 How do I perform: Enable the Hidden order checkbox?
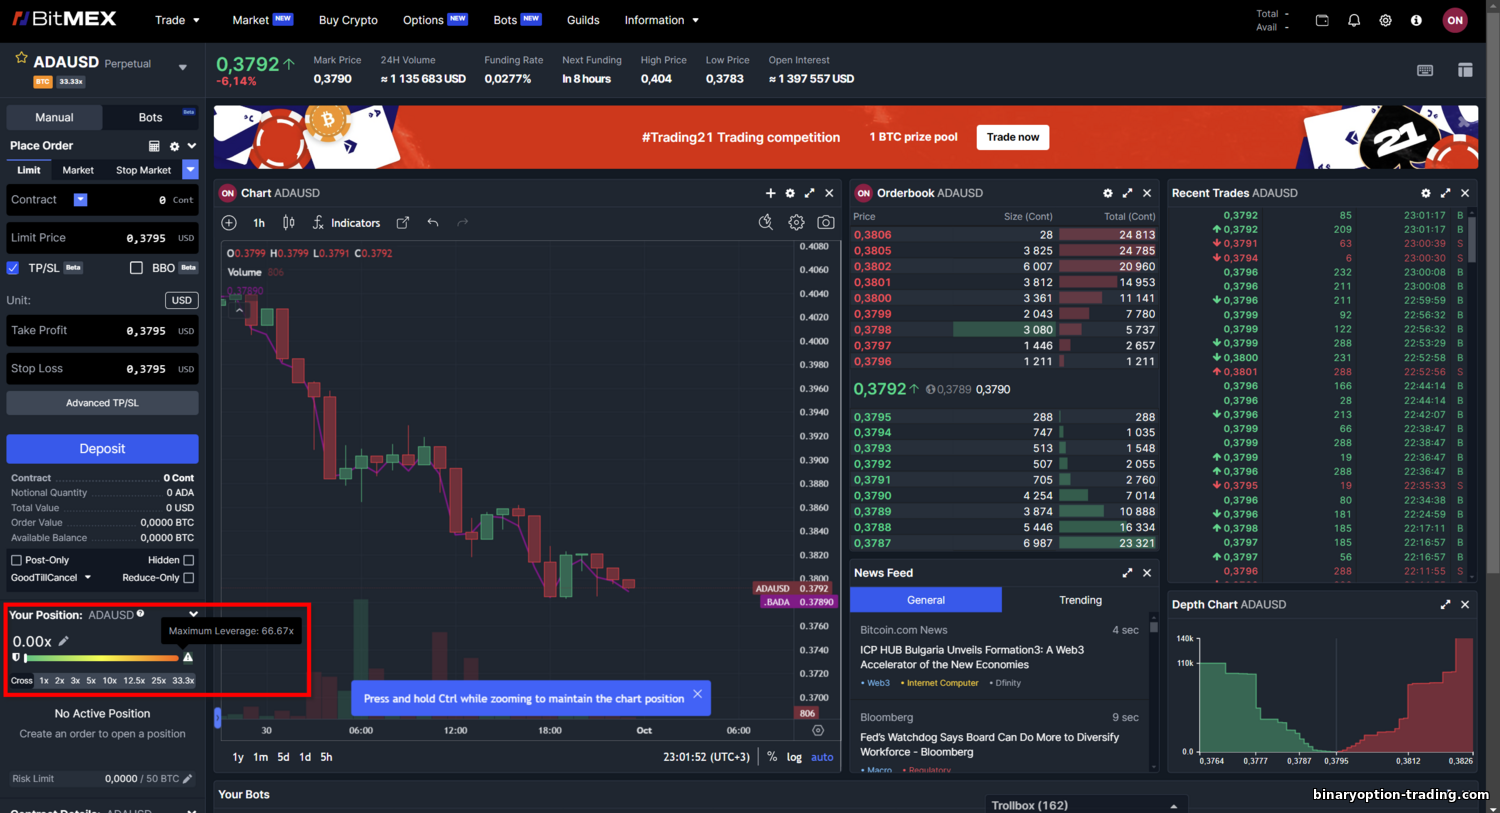pos(189,560)
